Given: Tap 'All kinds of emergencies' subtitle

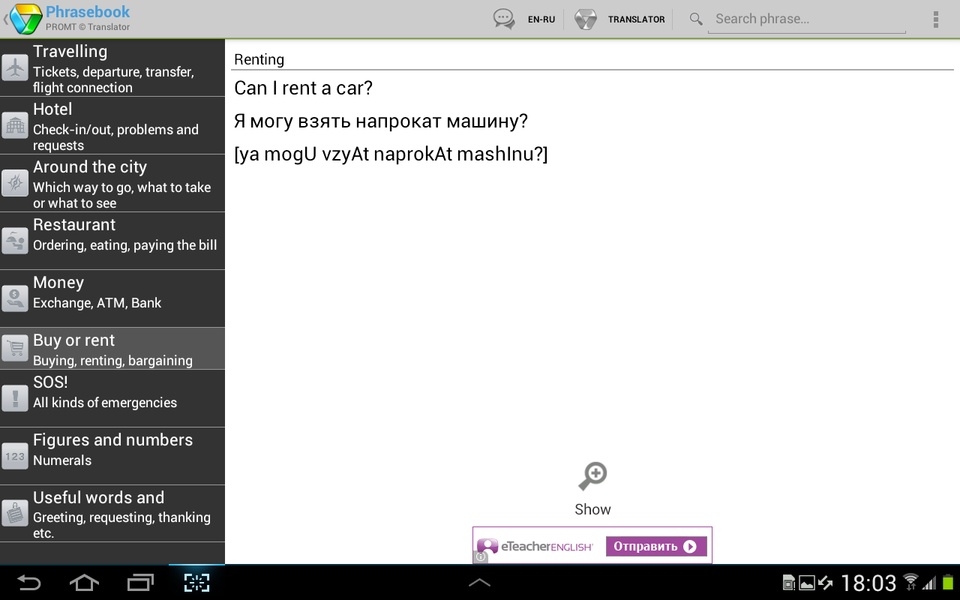Looking at the screenshot, I should pos(105,403).
